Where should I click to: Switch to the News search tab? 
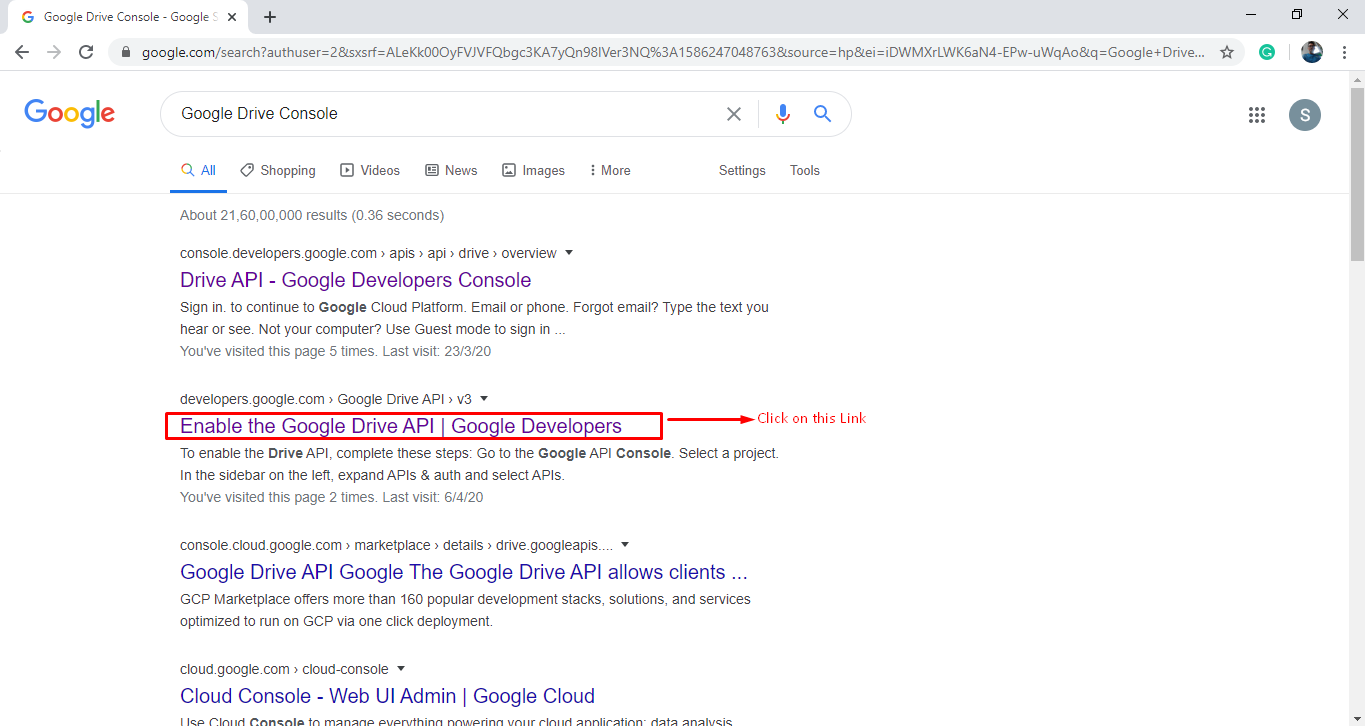pyautogui.click(x=451, y=170)
